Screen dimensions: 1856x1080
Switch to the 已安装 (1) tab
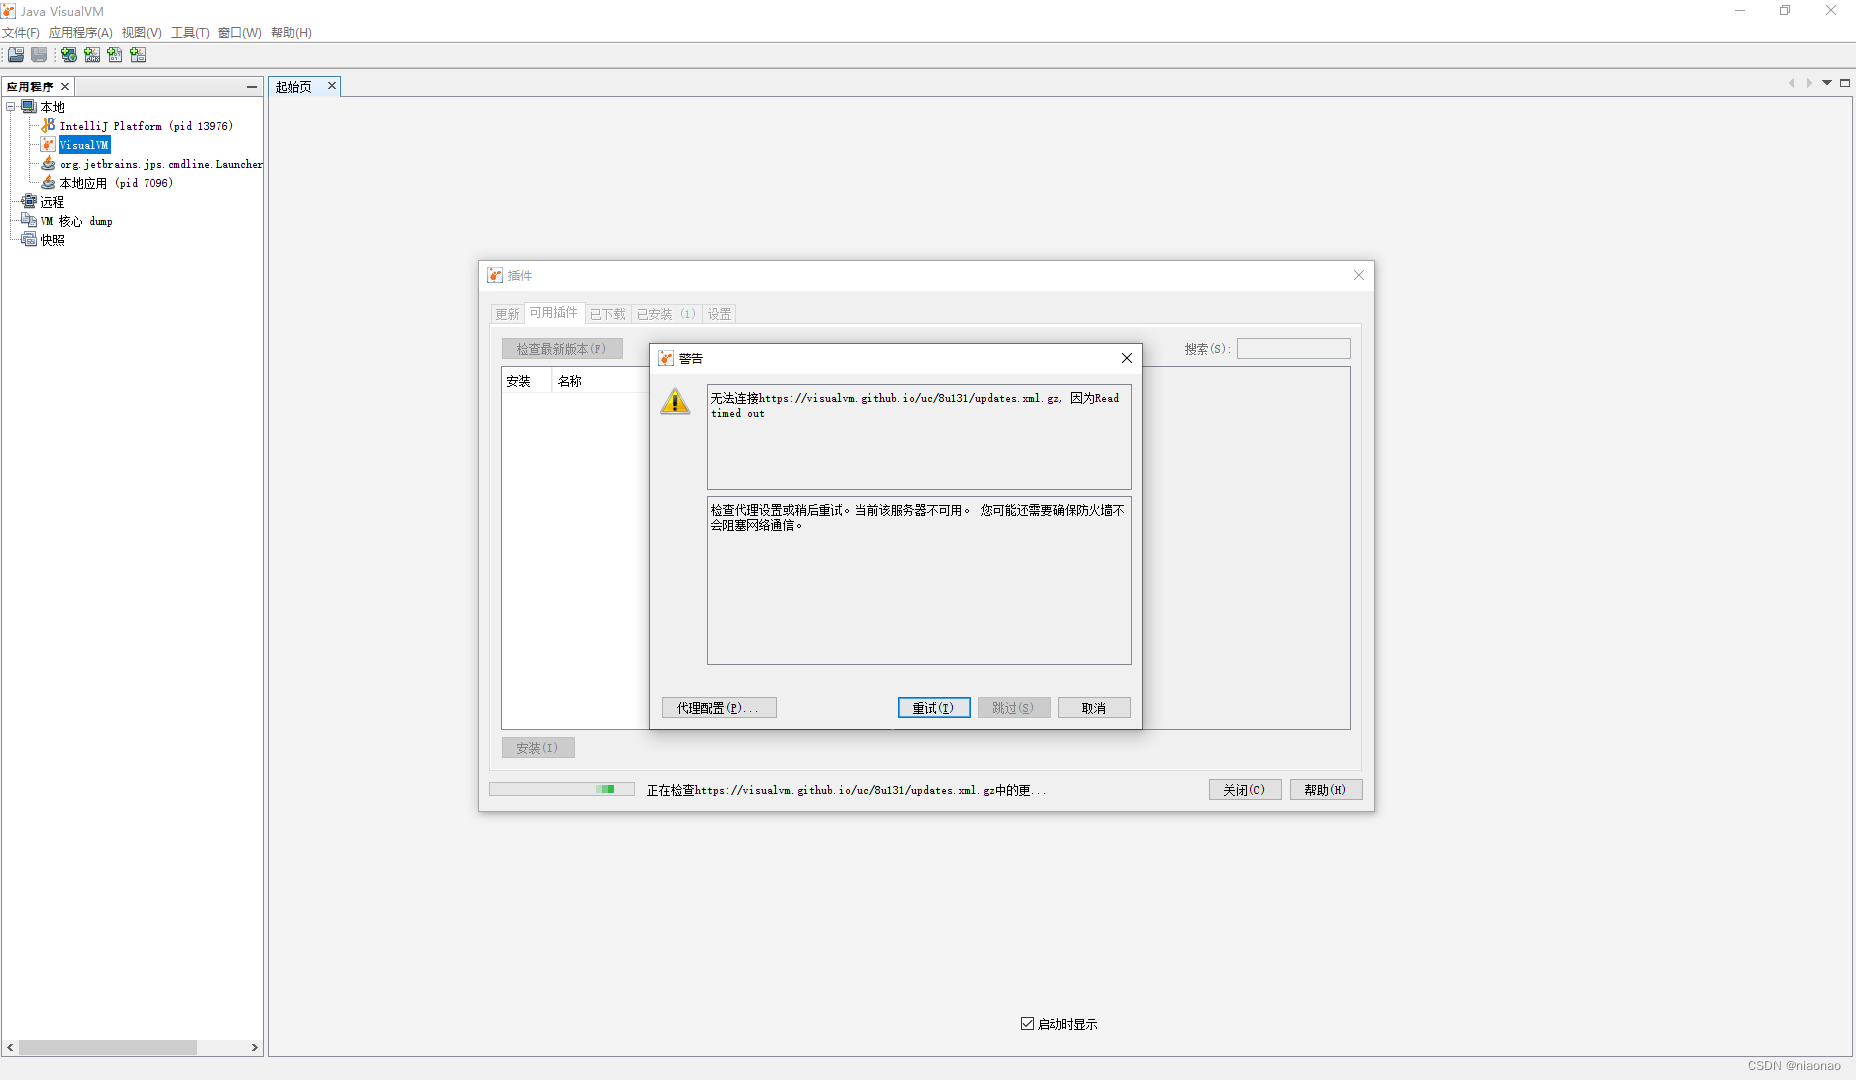[x=666, y=314]
